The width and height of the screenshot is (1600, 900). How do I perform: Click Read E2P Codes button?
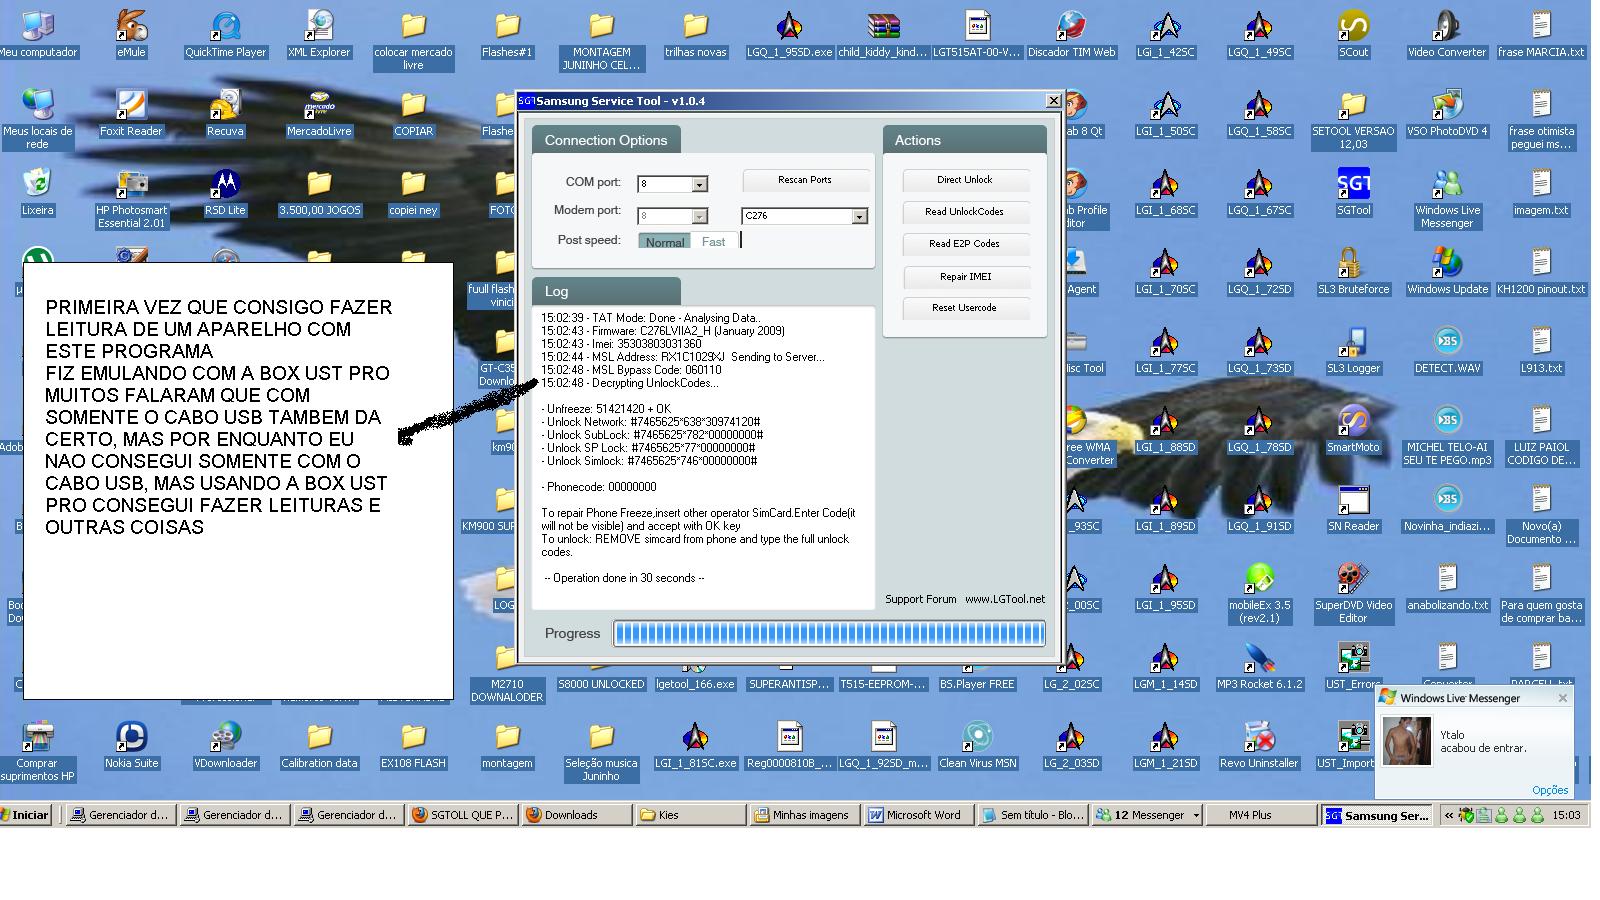coord(965,244)
